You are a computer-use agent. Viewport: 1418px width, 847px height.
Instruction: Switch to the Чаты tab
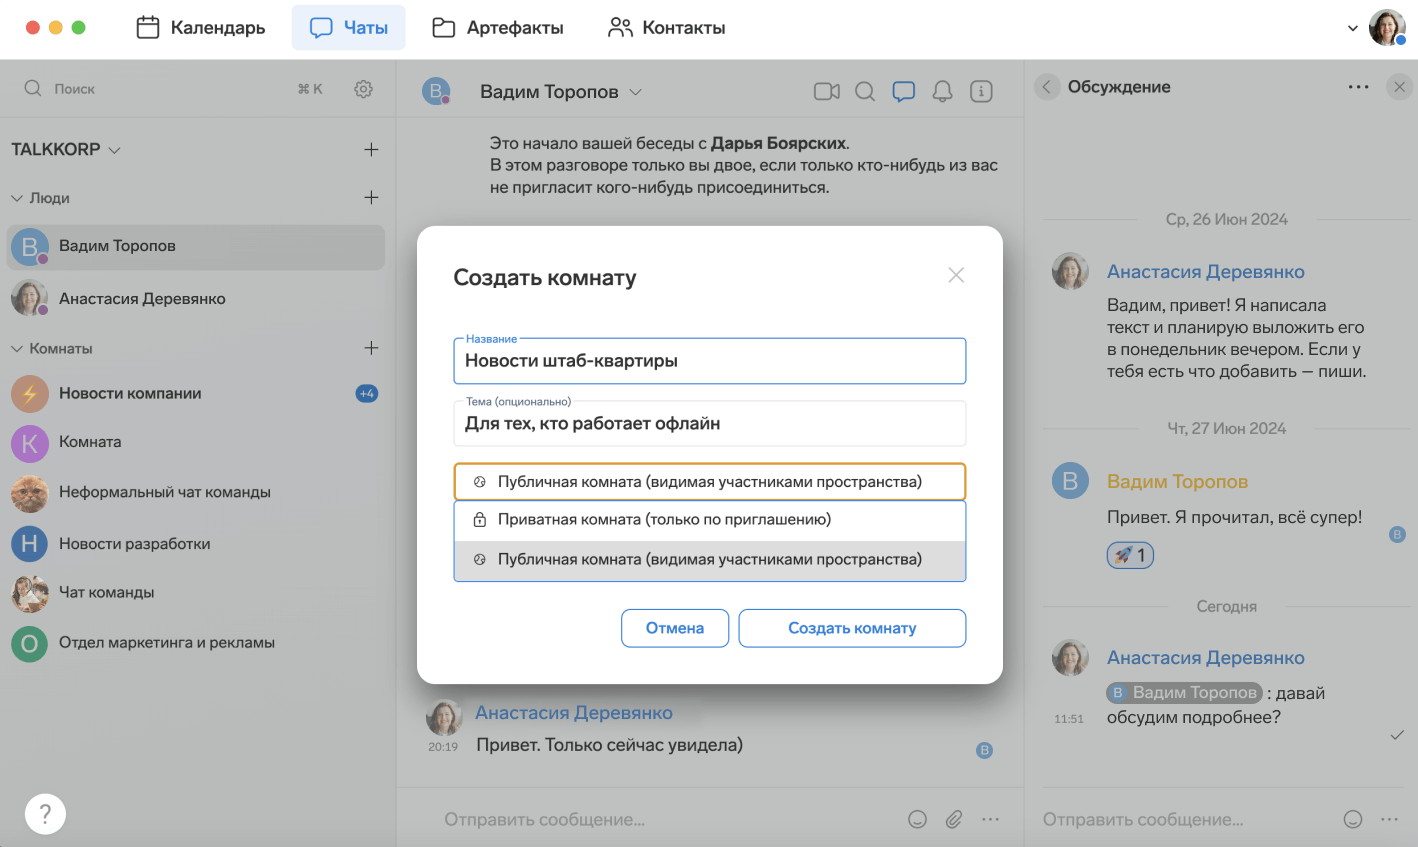pos(349,28)
